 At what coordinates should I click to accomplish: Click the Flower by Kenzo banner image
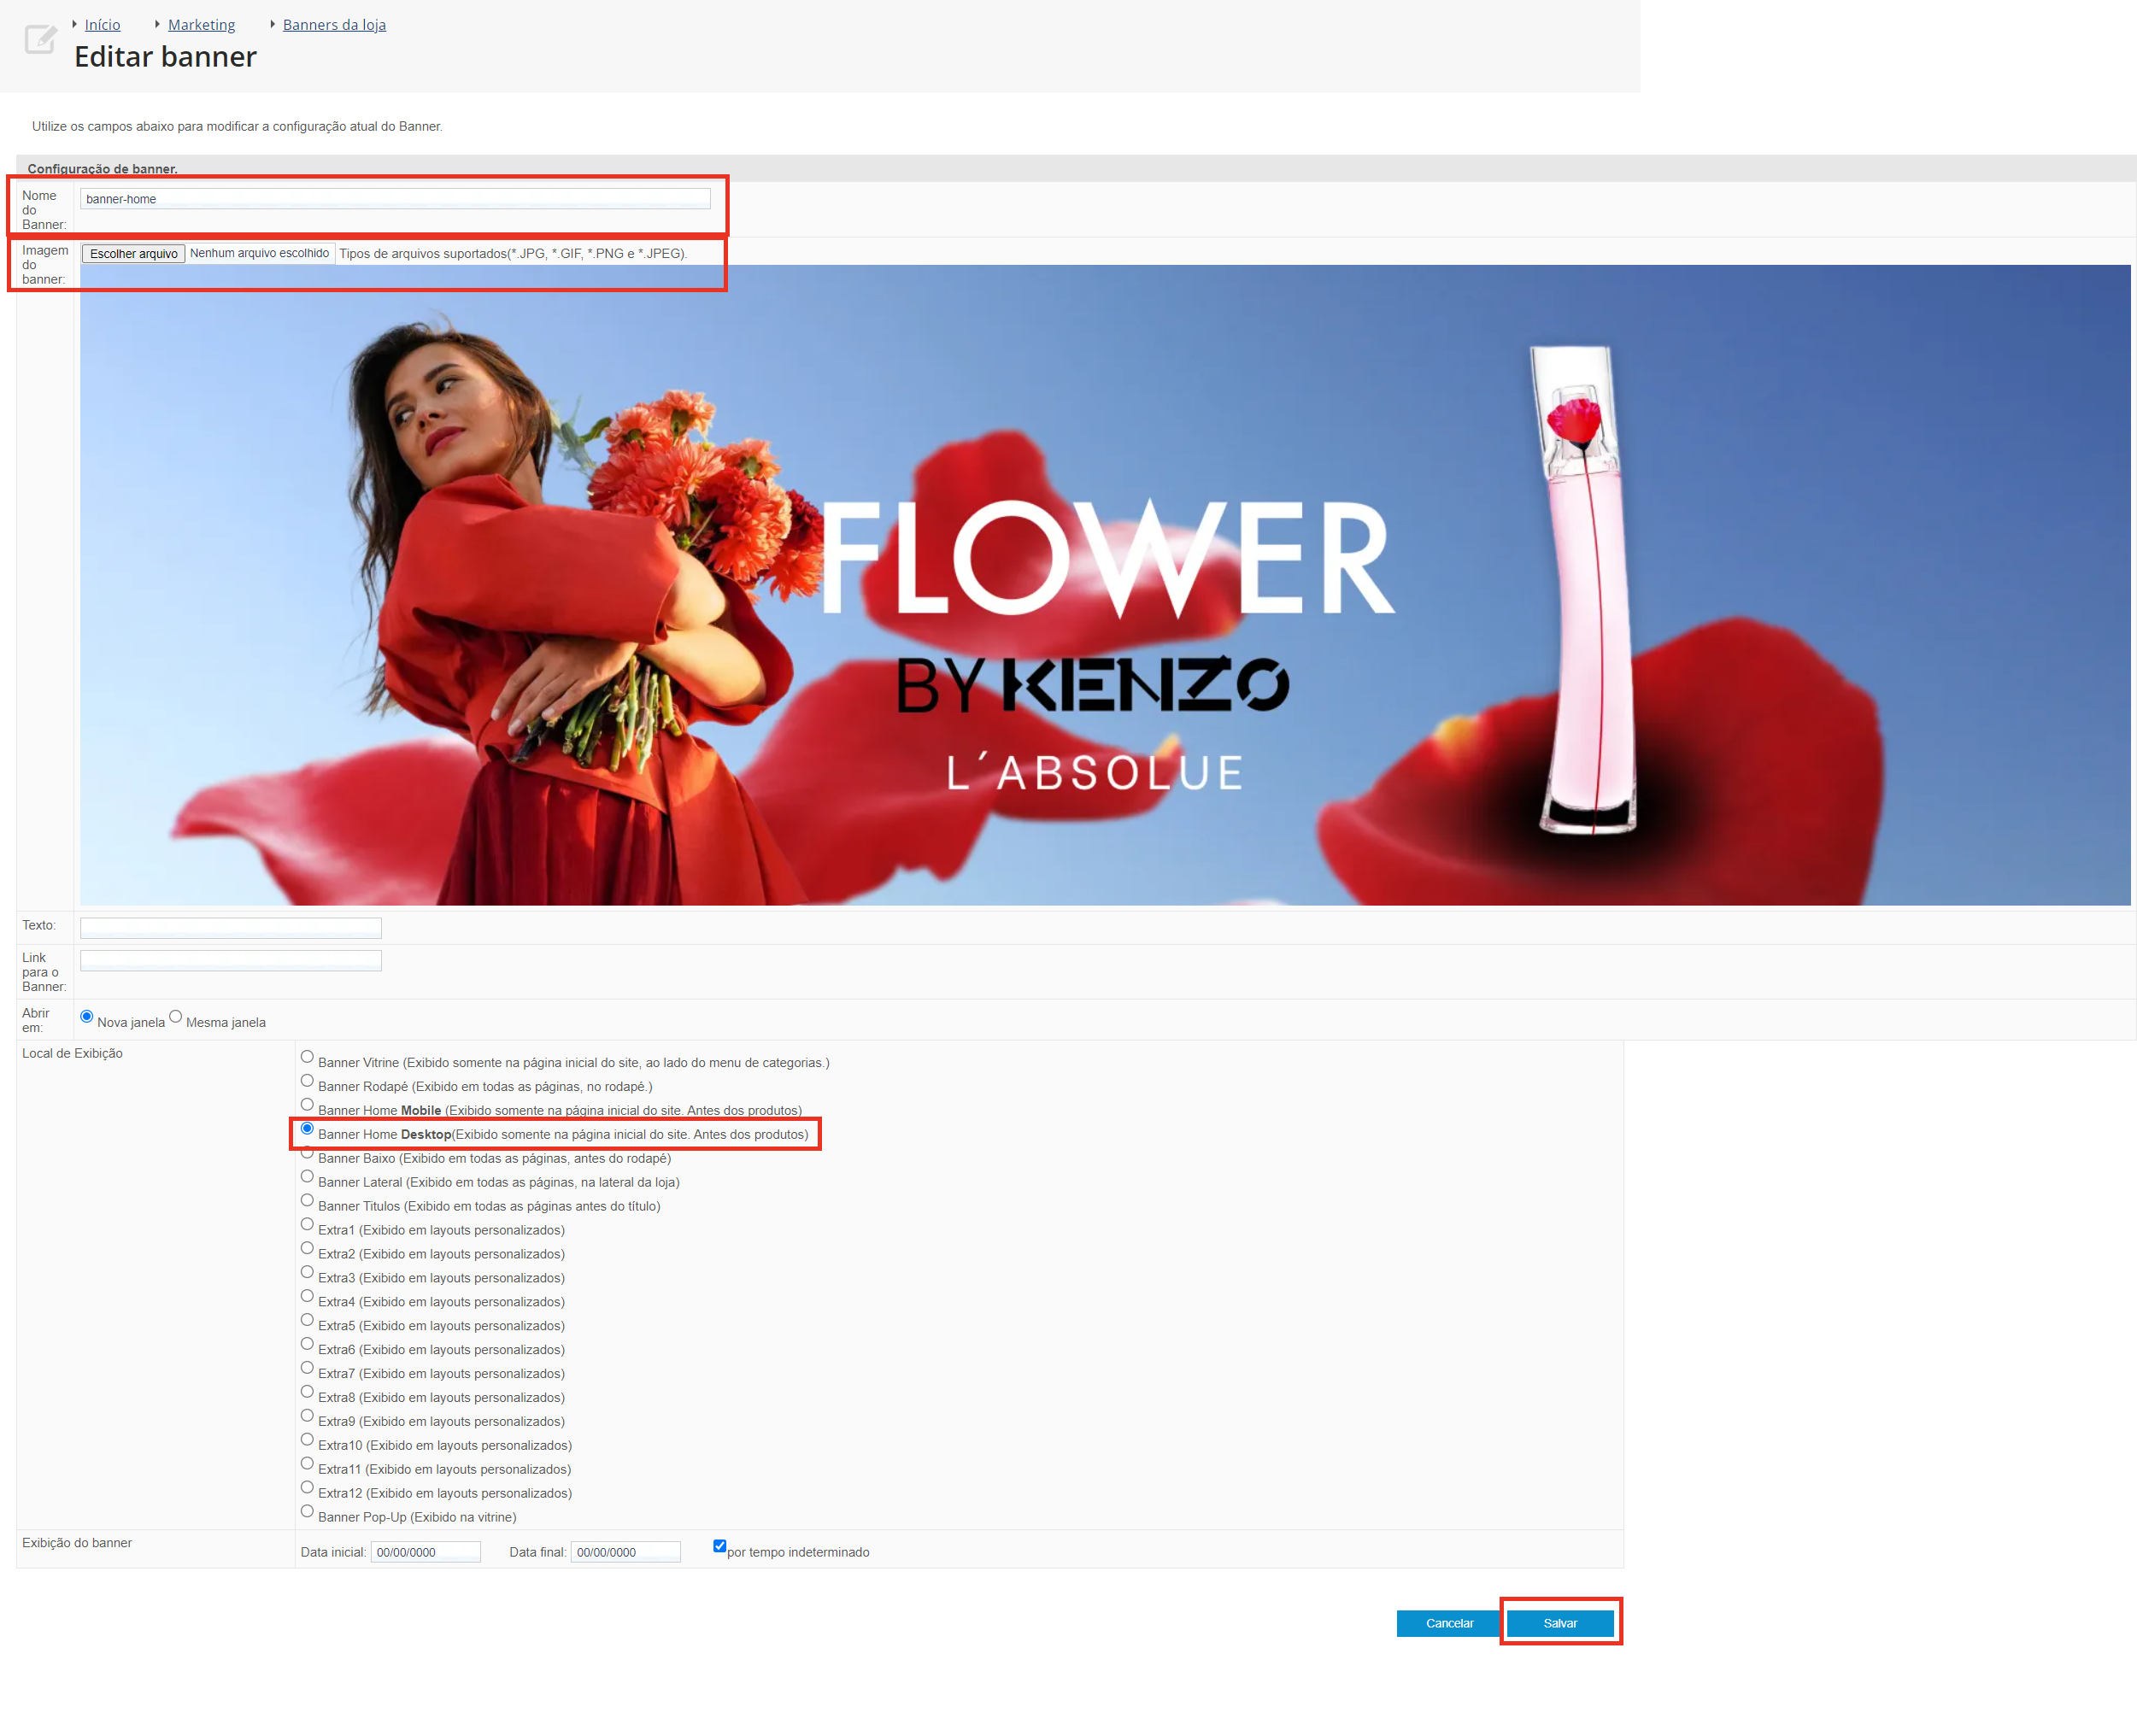point(1105,585)
